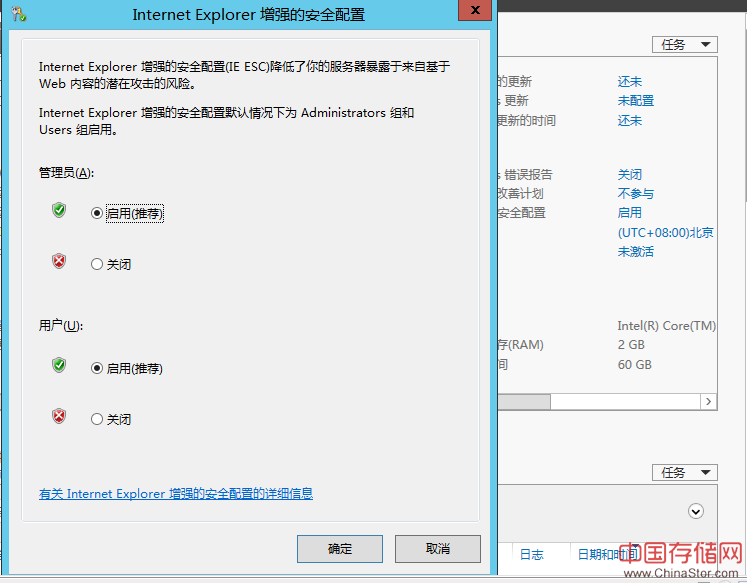Image resolution: width=747 pixels, height=583 pixels.
Task: Close the IE ESC dialog window
Action: (x=475, y=10)
